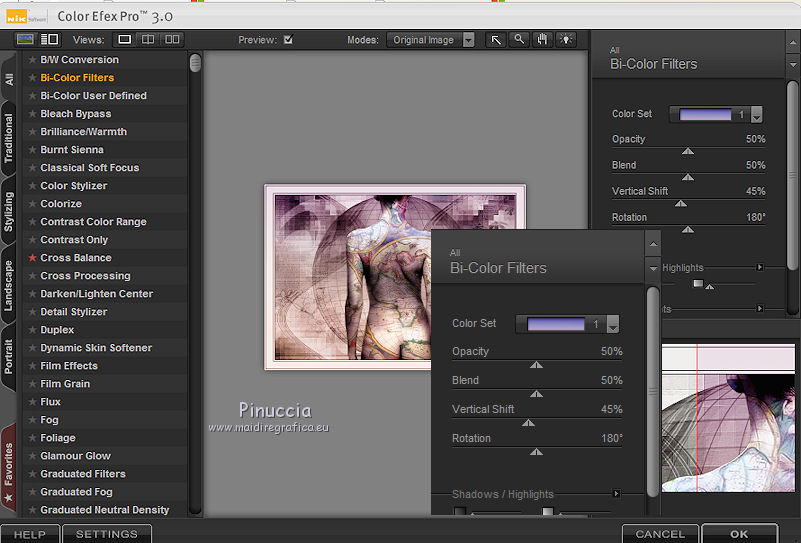Switch to split preview view
The image size is (801, 543).
[x=149, y=40]
